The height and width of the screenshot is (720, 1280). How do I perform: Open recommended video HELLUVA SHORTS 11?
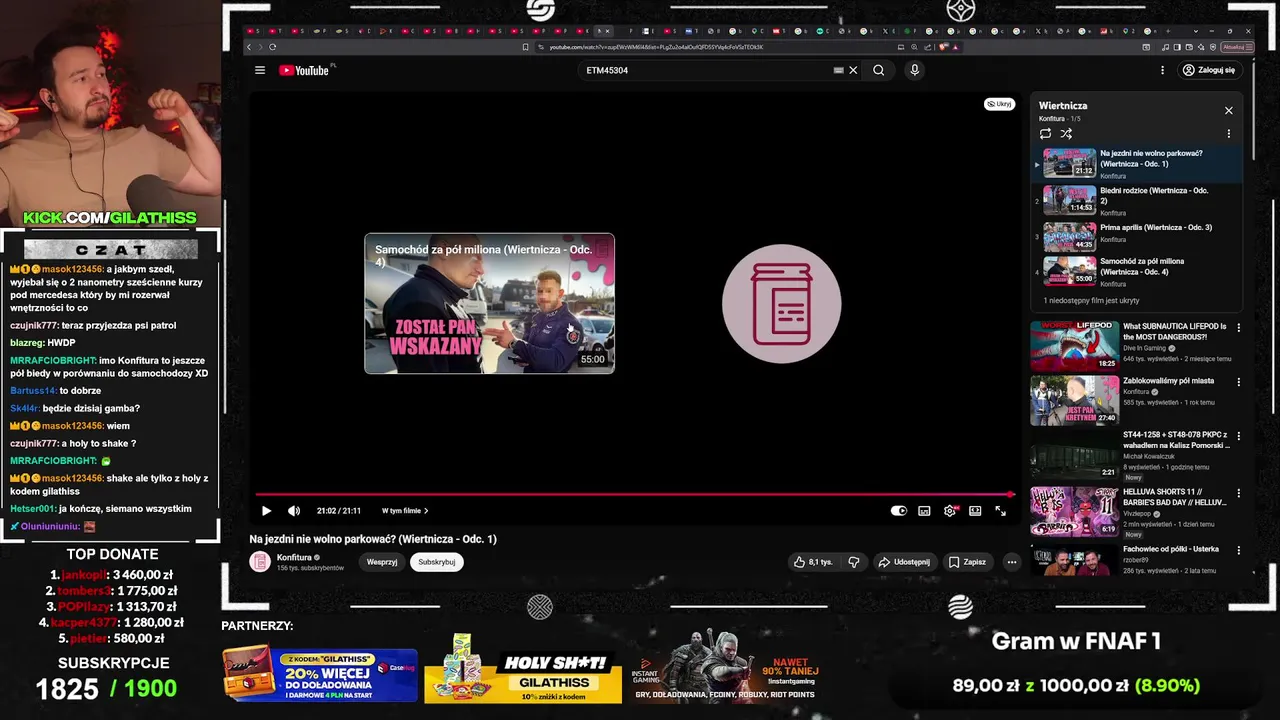(1130, 512)
